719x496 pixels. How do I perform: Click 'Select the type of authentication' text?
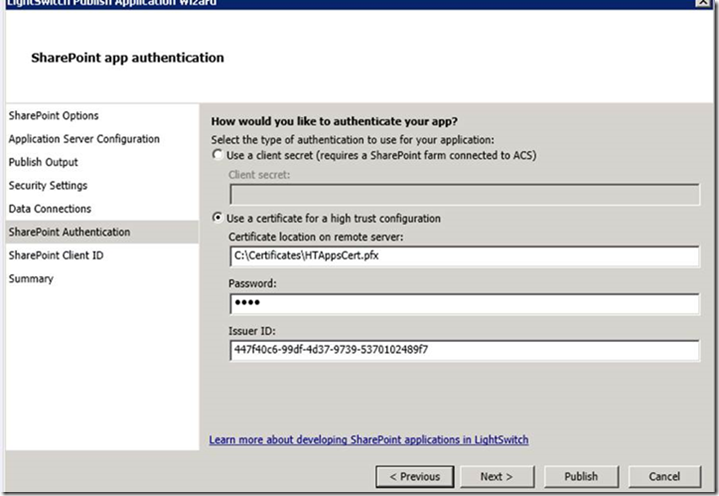(353, 140)
